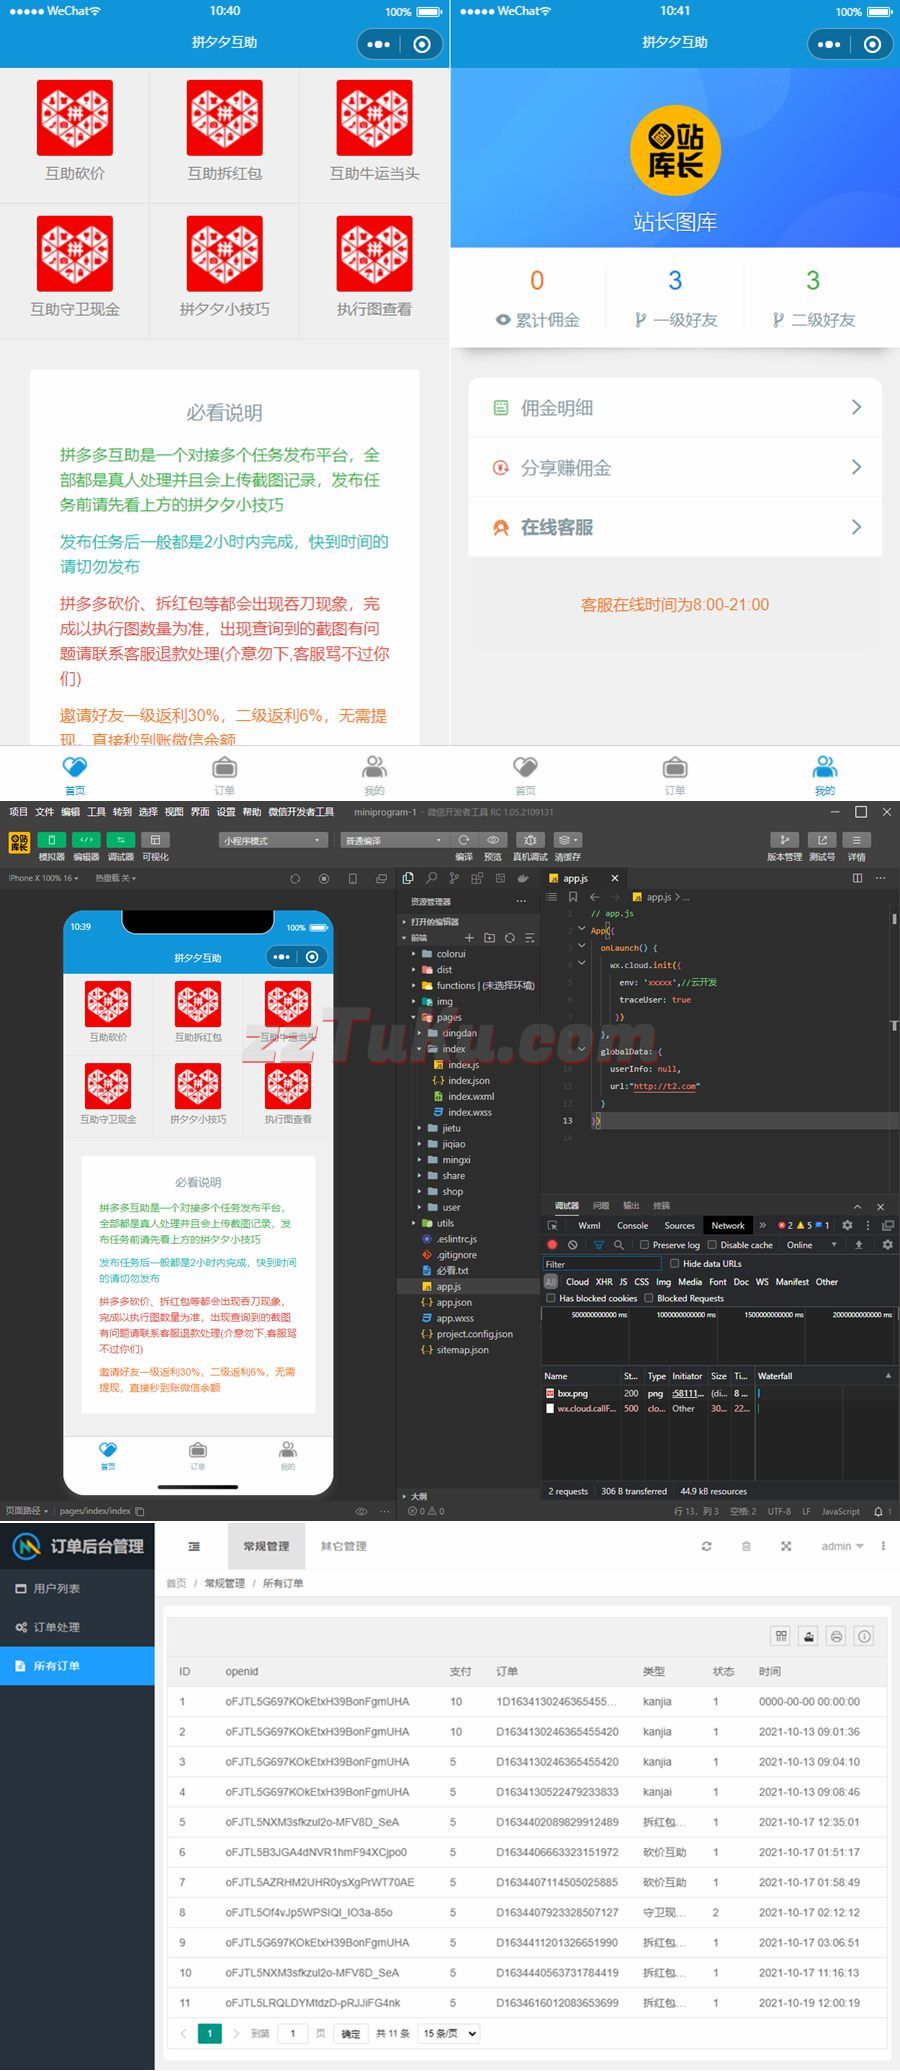Check the Disable cache option
Viewport: 900px width, 2071px height.
click(712, 1245)
